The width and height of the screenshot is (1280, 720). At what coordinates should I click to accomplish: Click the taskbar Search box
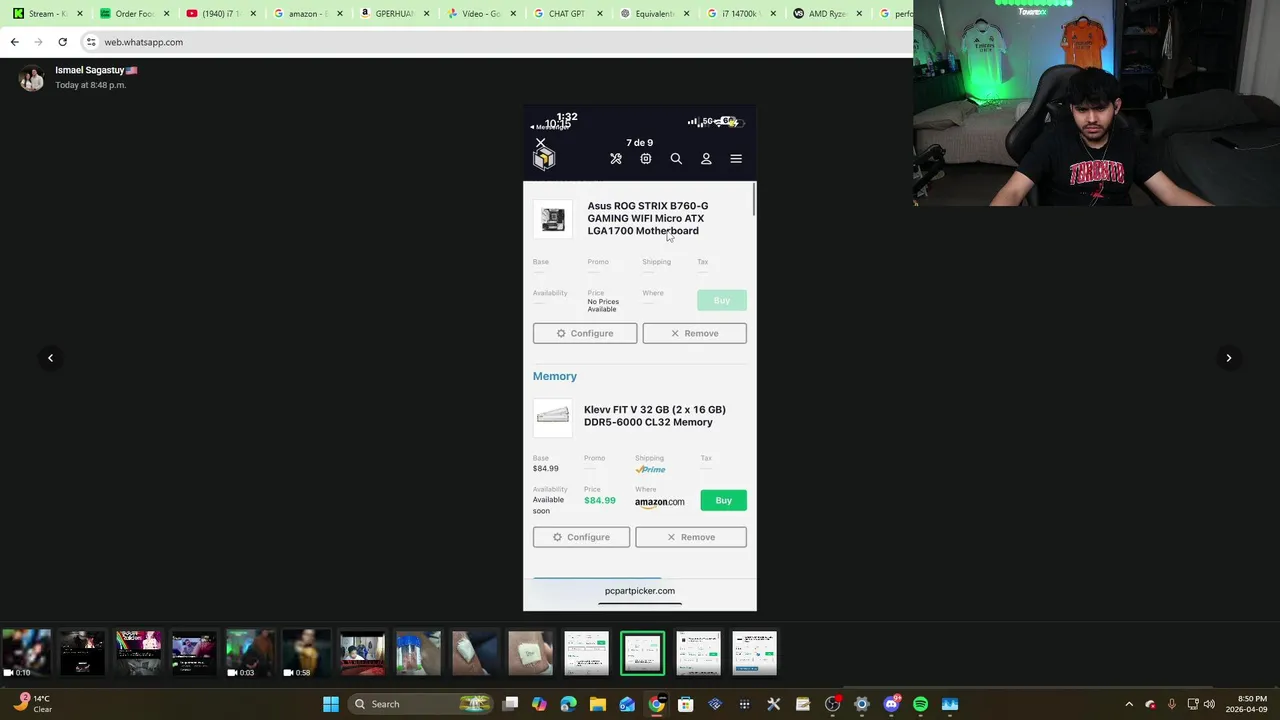coord(421,704)
